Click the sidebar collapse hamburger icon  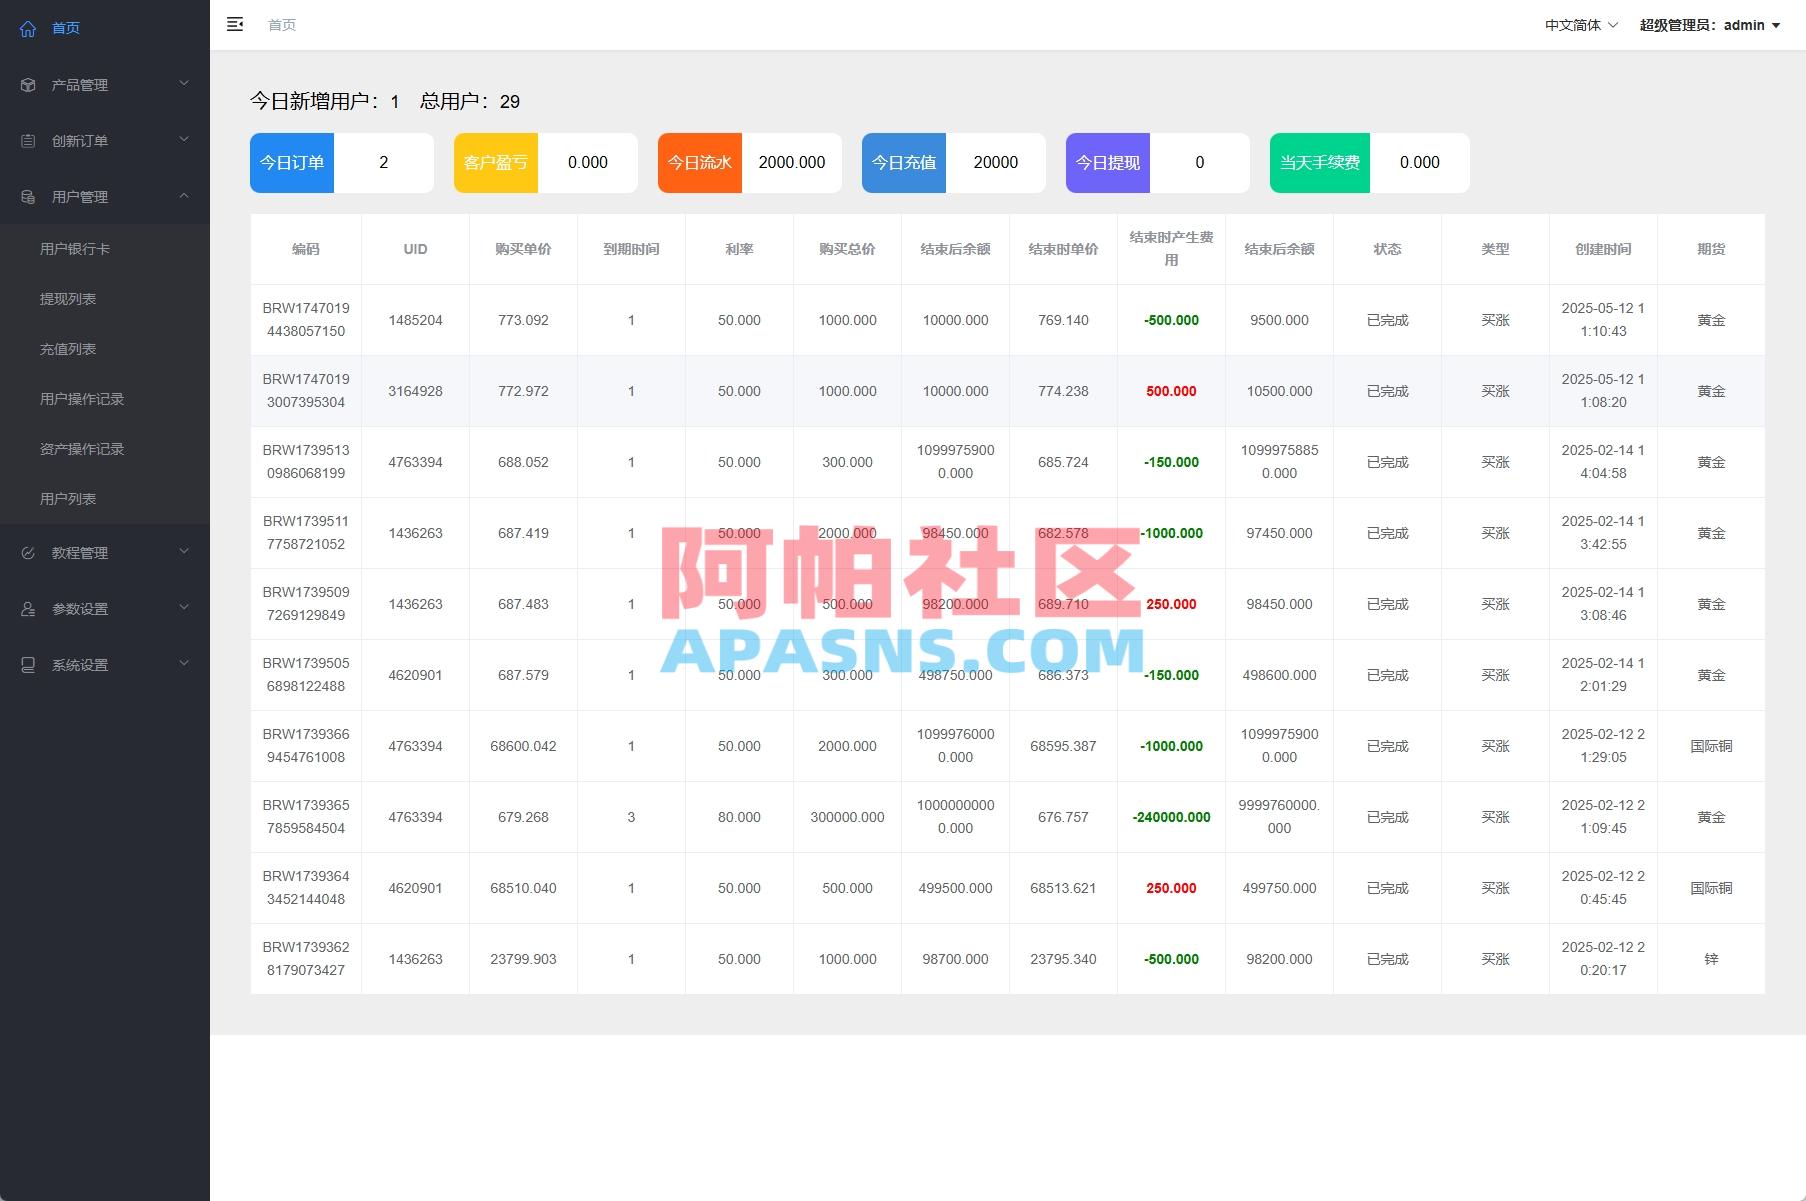tap(235, 24)
